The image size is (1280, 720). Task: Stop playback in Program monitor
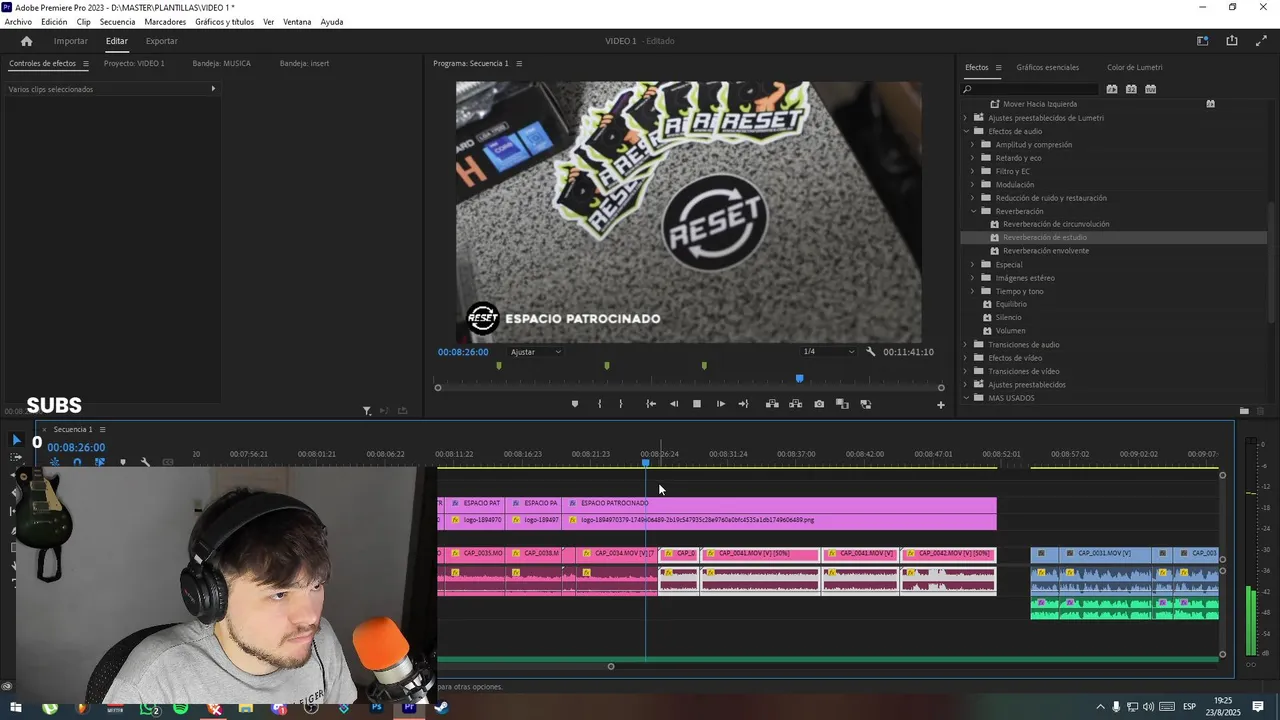(697, 404)
